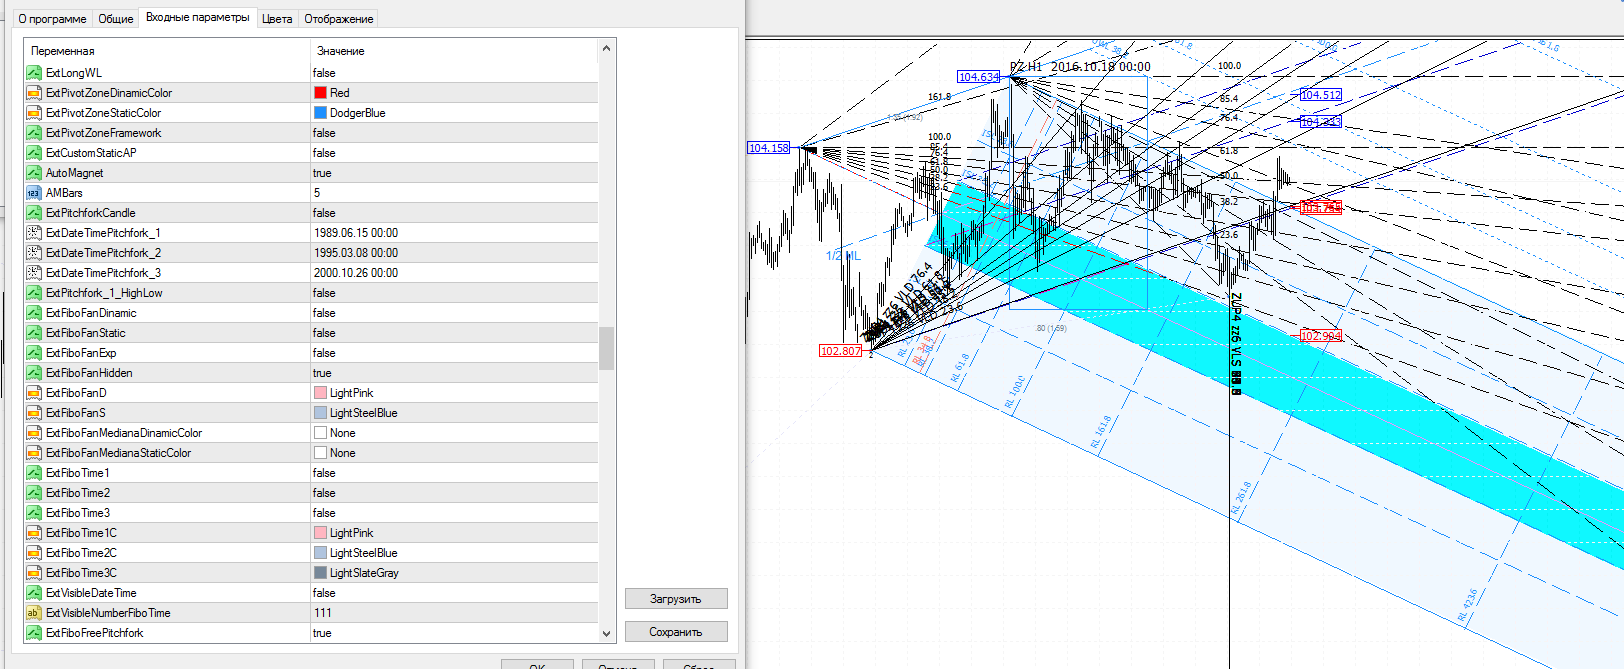This screenshot has width=1624, height=669.
Task: Click the icon beside ExtPitchforkCandle
Action: pyautogui.click(x=34, y=213)
